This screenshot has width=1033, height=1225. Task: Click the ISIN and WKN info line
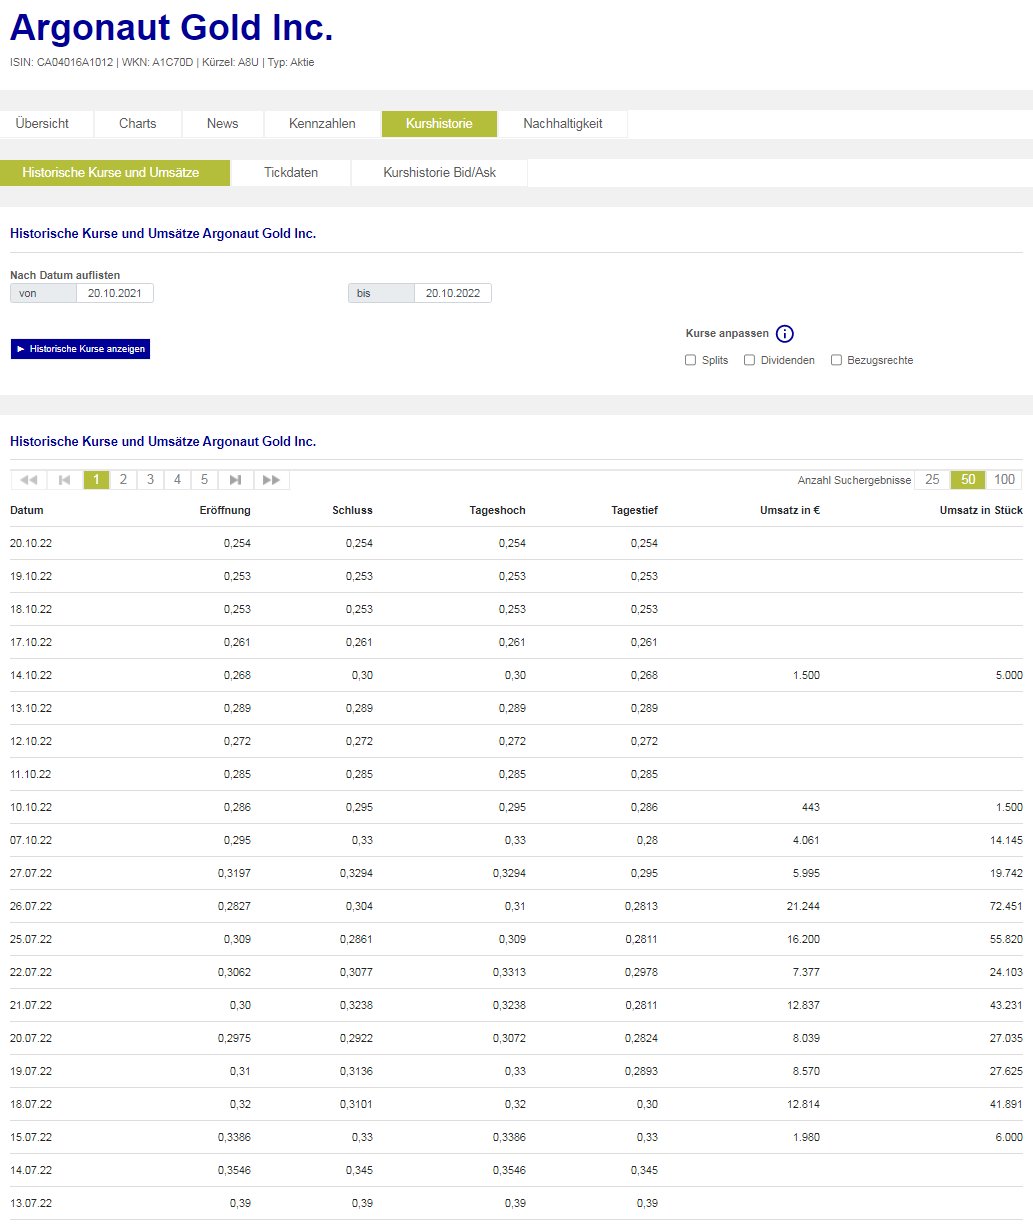(x=162, y=62)
